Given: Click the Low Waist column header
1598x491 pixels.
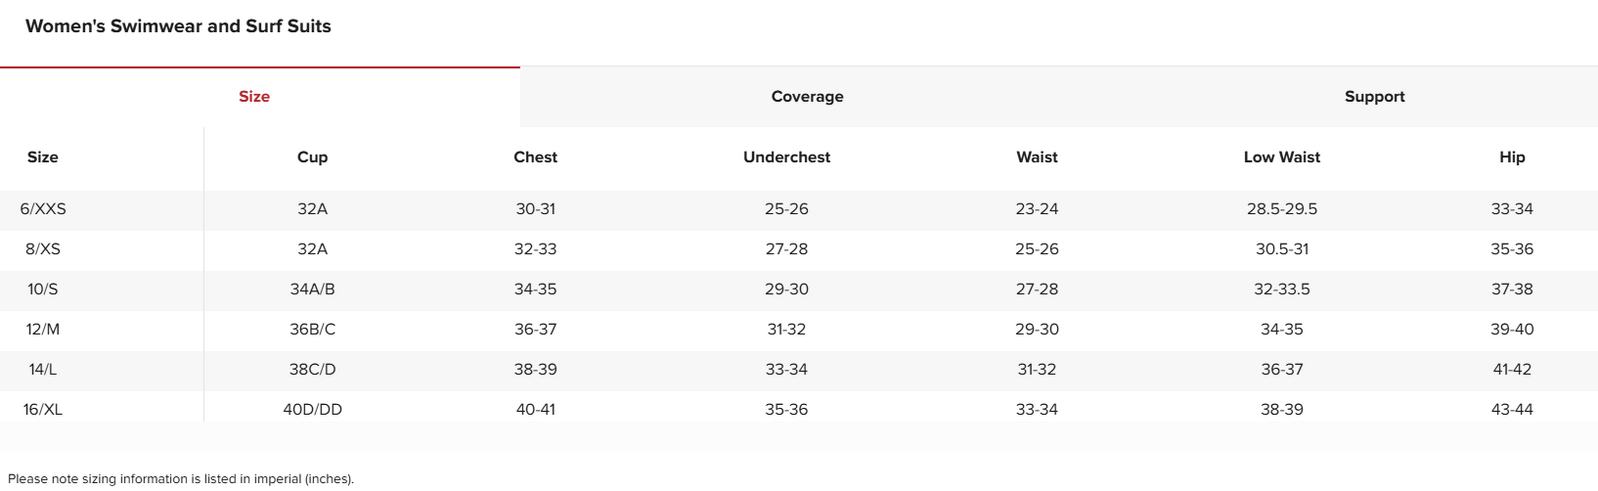Looking at the screenshot, I should point(1282,157).
